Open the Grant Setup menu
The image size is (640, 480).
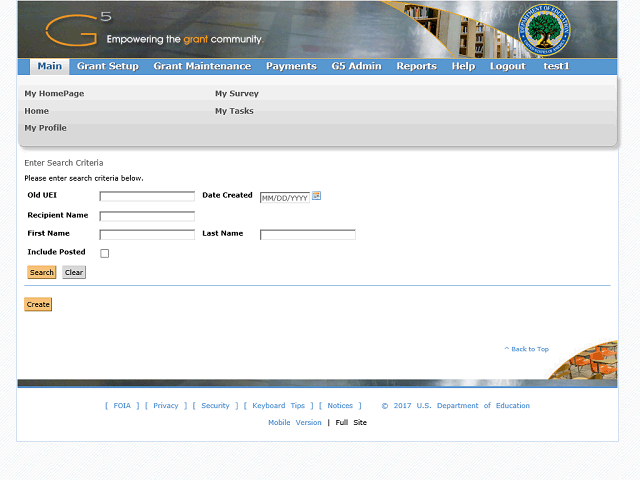108,66
